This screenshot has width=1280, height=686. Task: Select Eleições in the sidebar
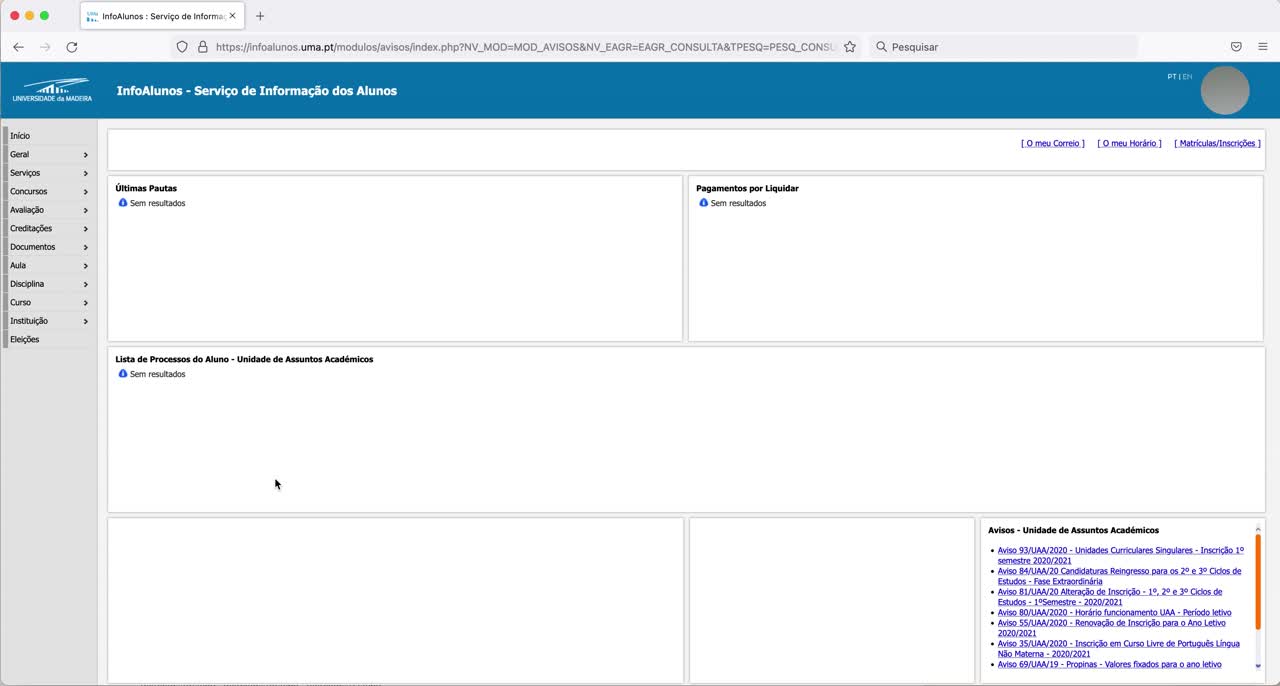pos(25,340)
